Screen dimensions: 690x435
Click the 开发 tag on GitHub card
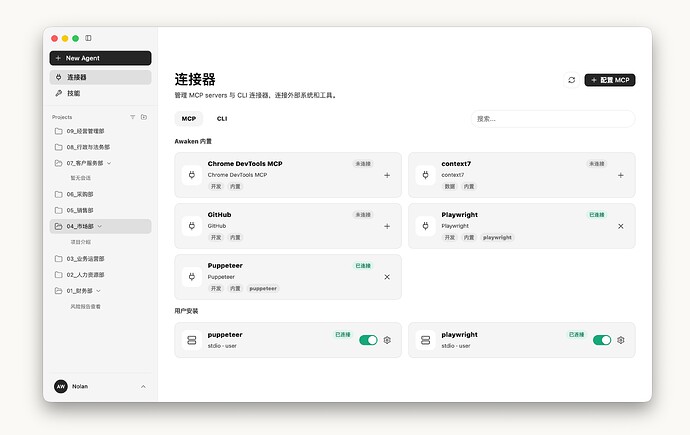coord(216,238)
